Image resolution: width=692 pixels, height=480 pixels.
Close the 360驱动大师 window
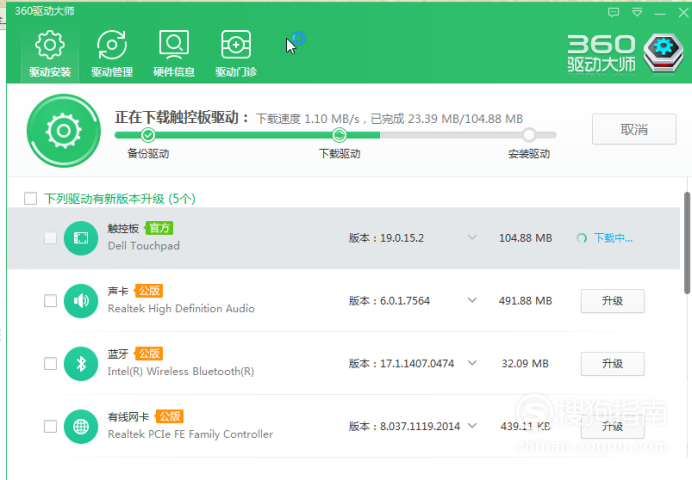683,12
